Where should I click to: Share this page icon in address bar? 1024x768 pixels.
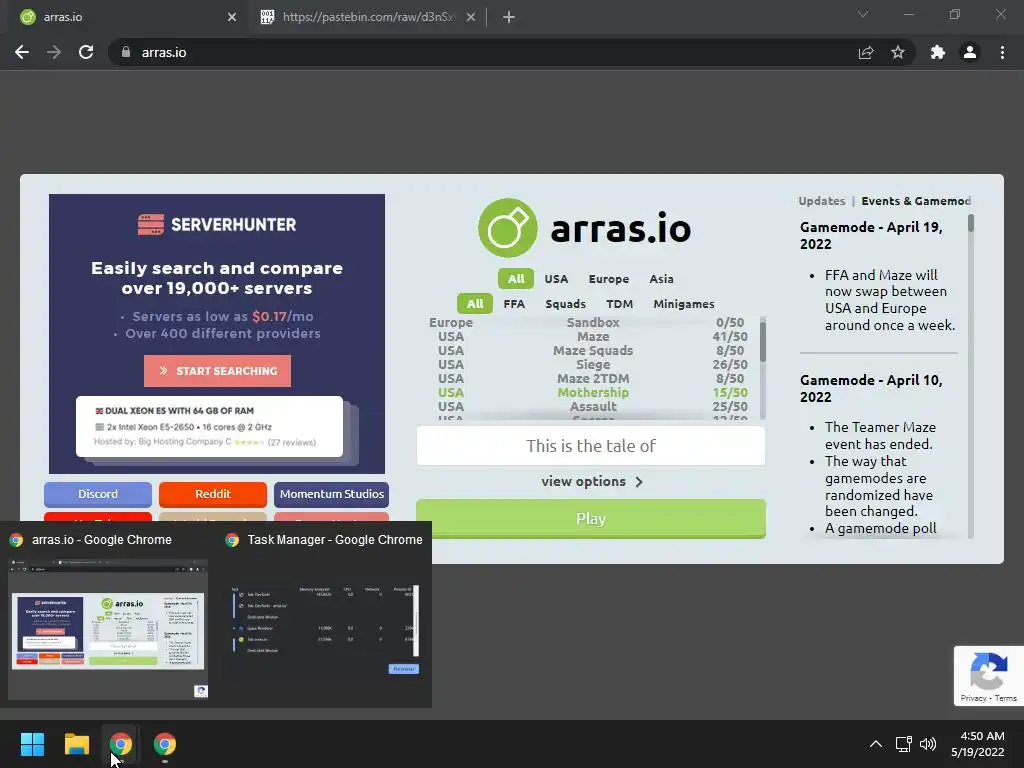[866, 52]
